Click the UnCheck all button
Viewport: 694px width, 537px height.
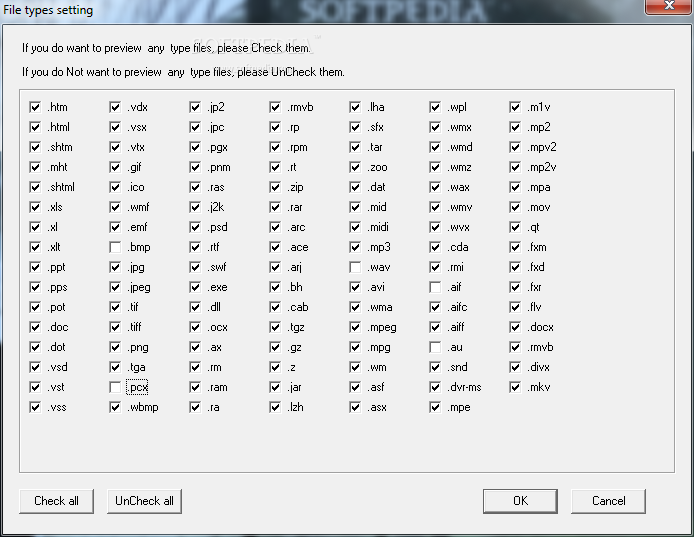tap(144, 501)
